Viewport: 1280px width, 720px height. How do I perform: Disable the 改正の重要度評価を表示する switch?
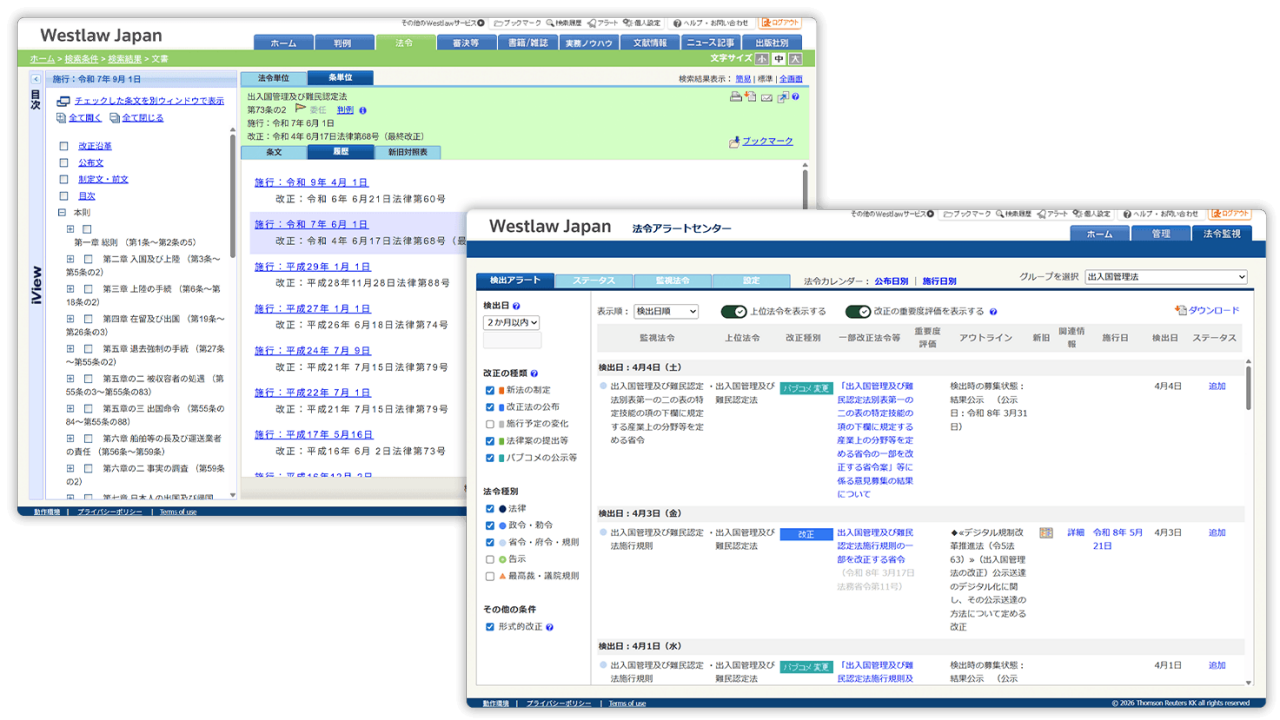858,310
